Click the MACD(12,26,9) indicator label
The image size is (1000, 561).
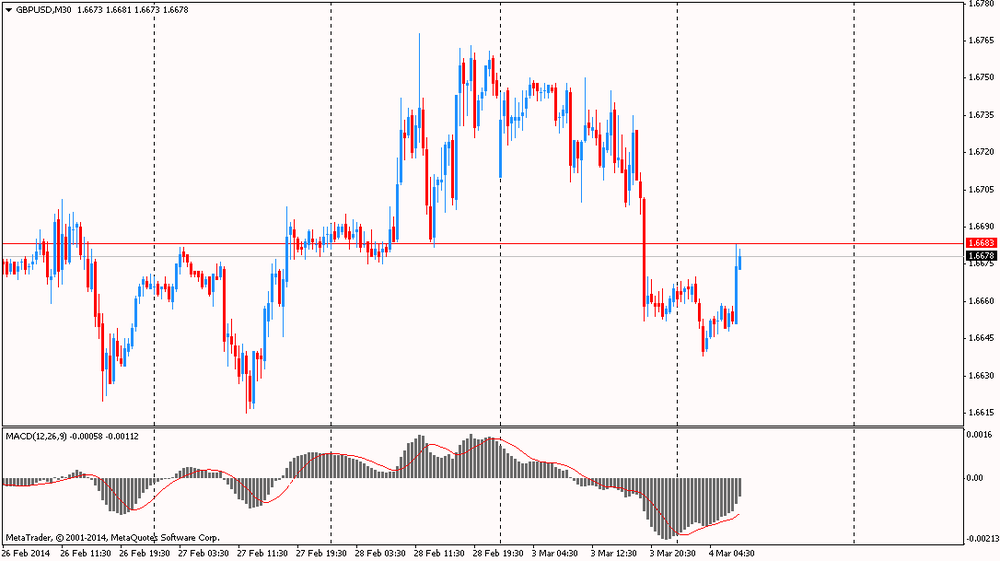click(x=36, y=437)
